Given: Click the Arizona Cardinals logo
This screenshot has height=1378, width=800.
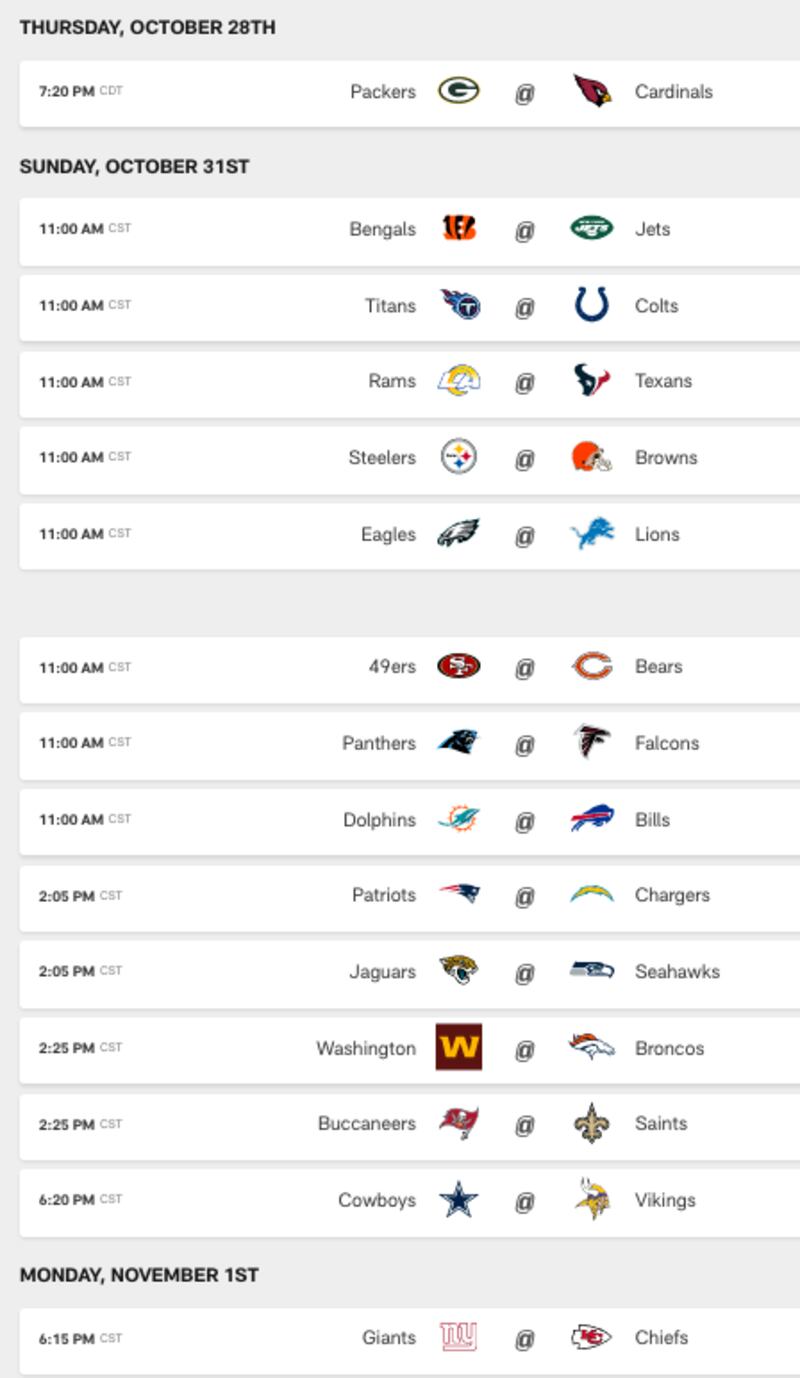Looking at the screenshot, I should tap(592, 92).
